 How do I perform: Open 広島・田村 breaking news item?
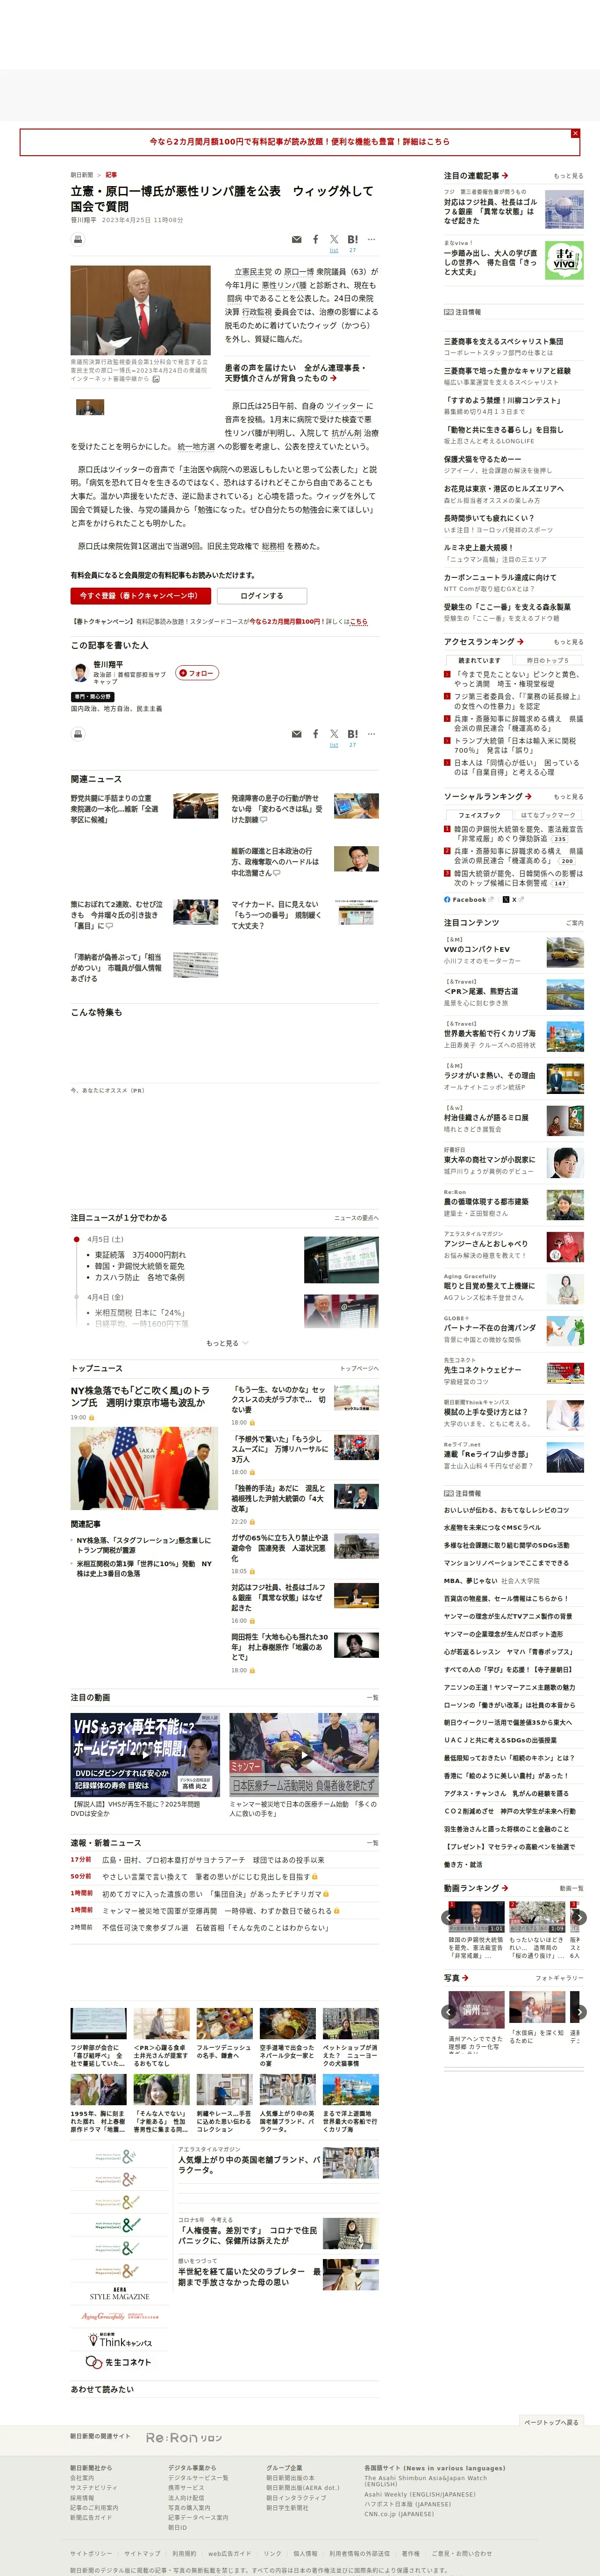click(x=213, y=1860)
